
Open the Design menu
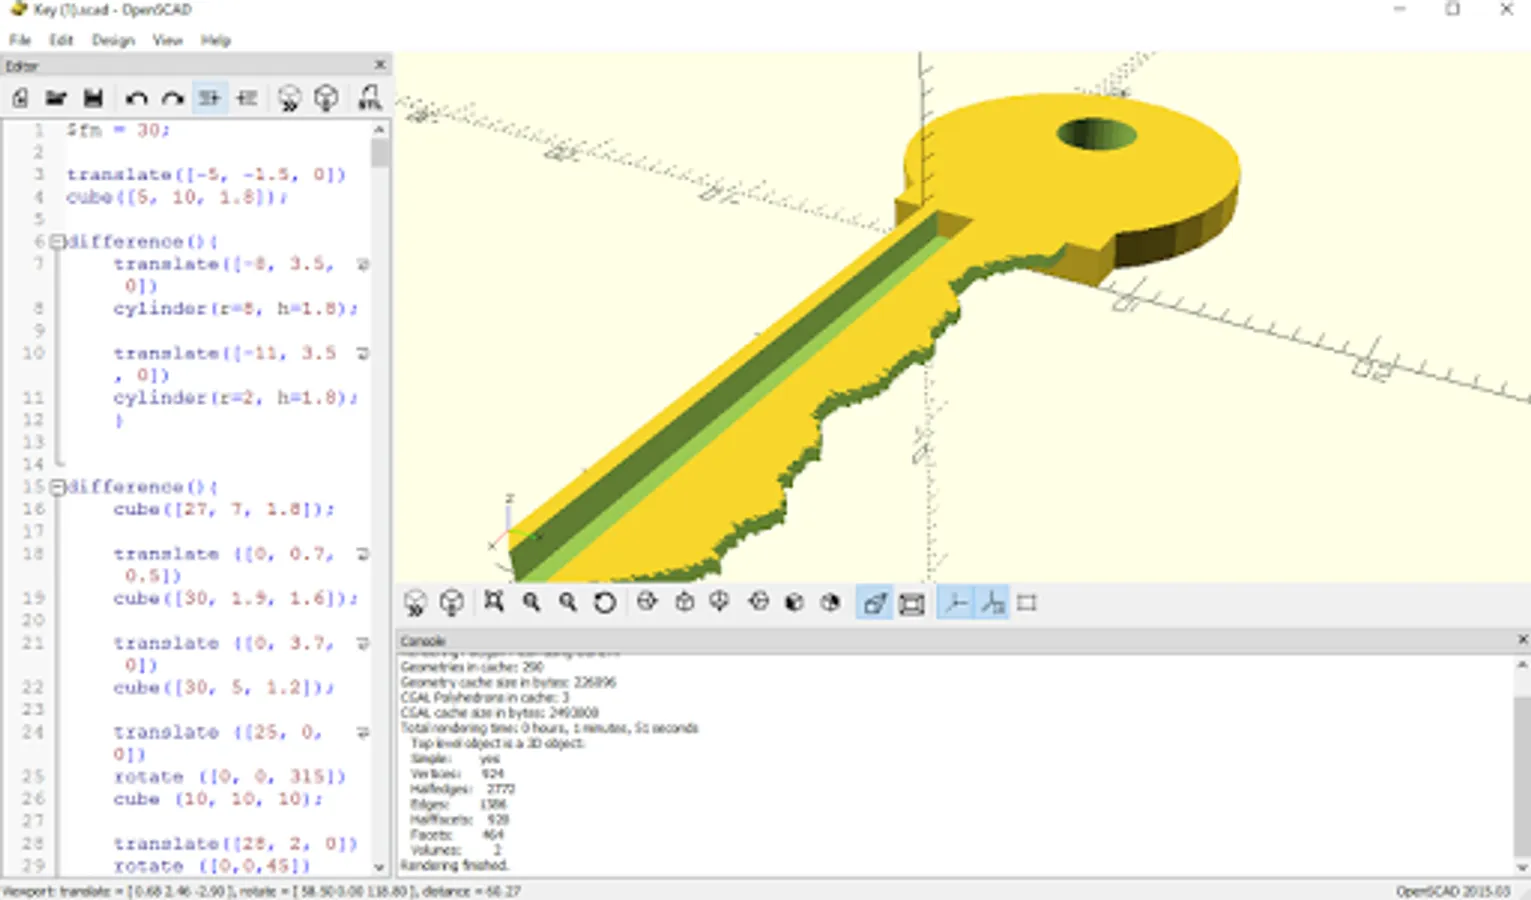112,40
